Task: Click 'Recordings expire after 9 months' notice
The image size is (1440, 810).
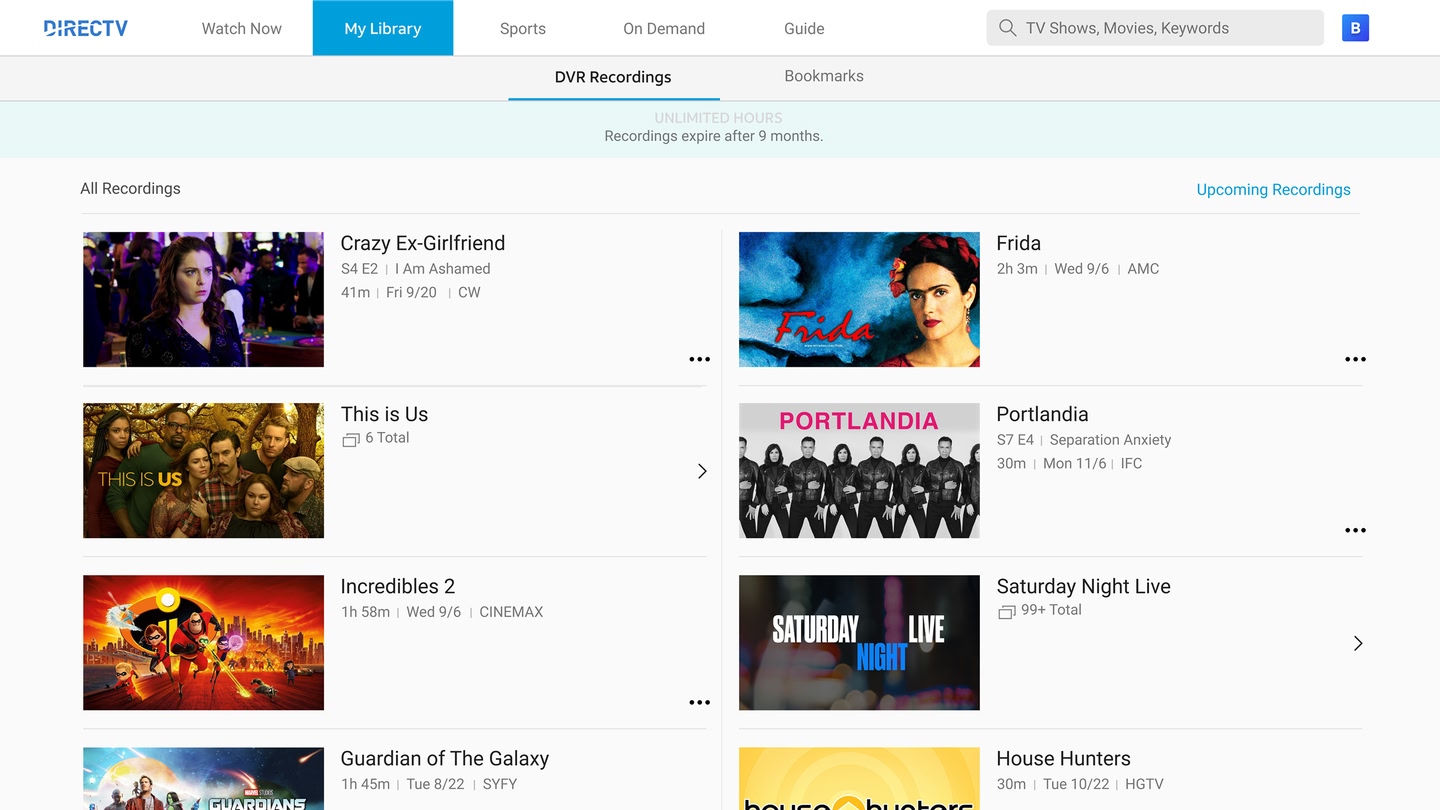Action: click(714, 136)
